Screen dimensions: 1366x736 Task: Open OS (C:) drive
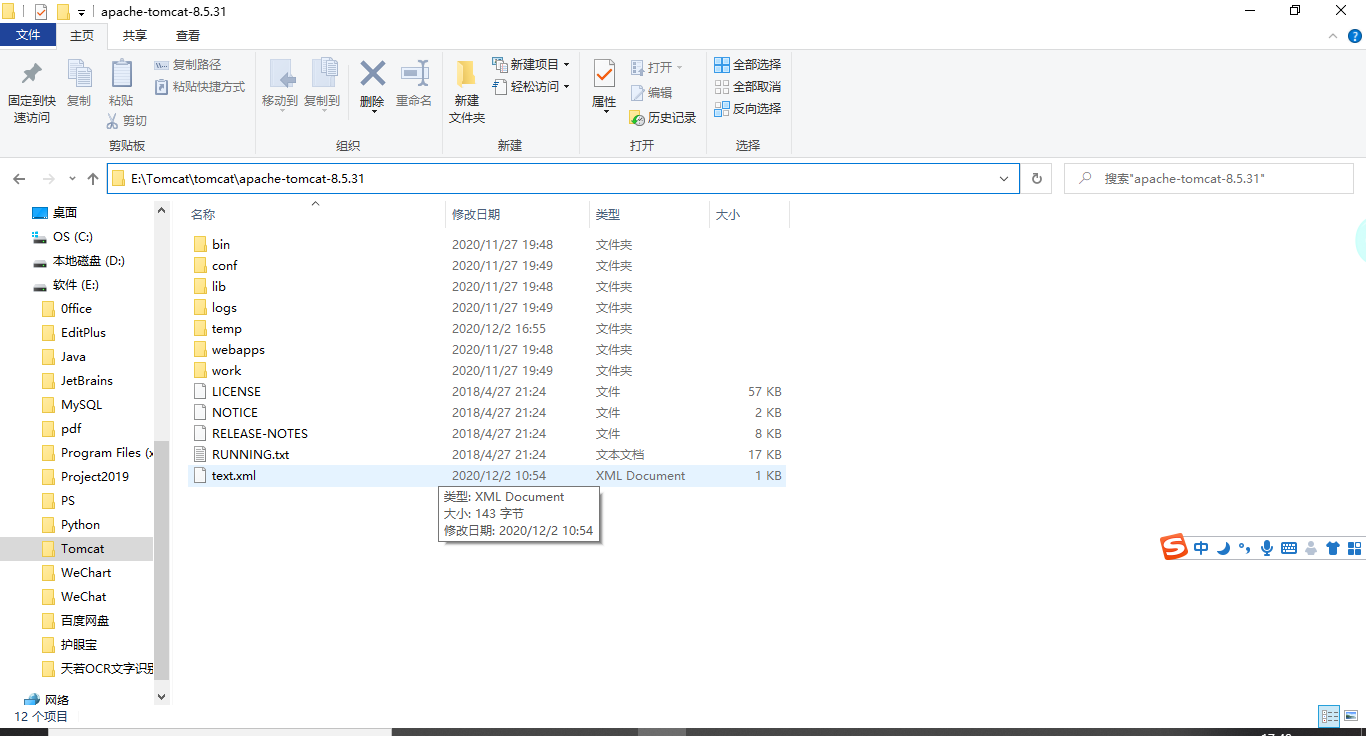[x=72, y=237]
